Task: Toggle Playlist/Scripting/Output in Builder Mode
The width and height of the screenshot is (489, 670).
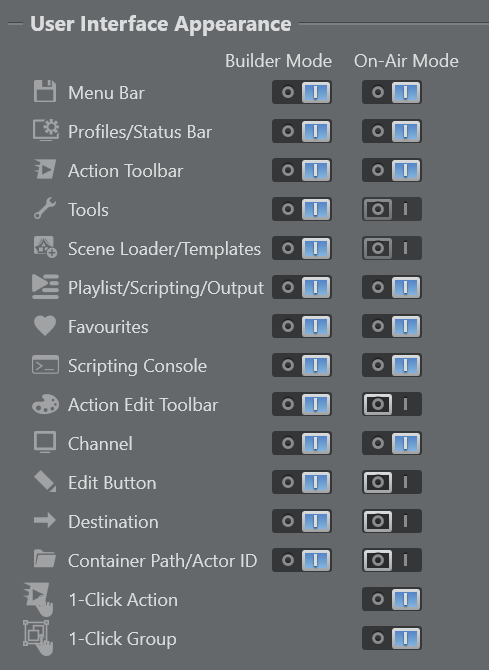Action: [302, 287]
